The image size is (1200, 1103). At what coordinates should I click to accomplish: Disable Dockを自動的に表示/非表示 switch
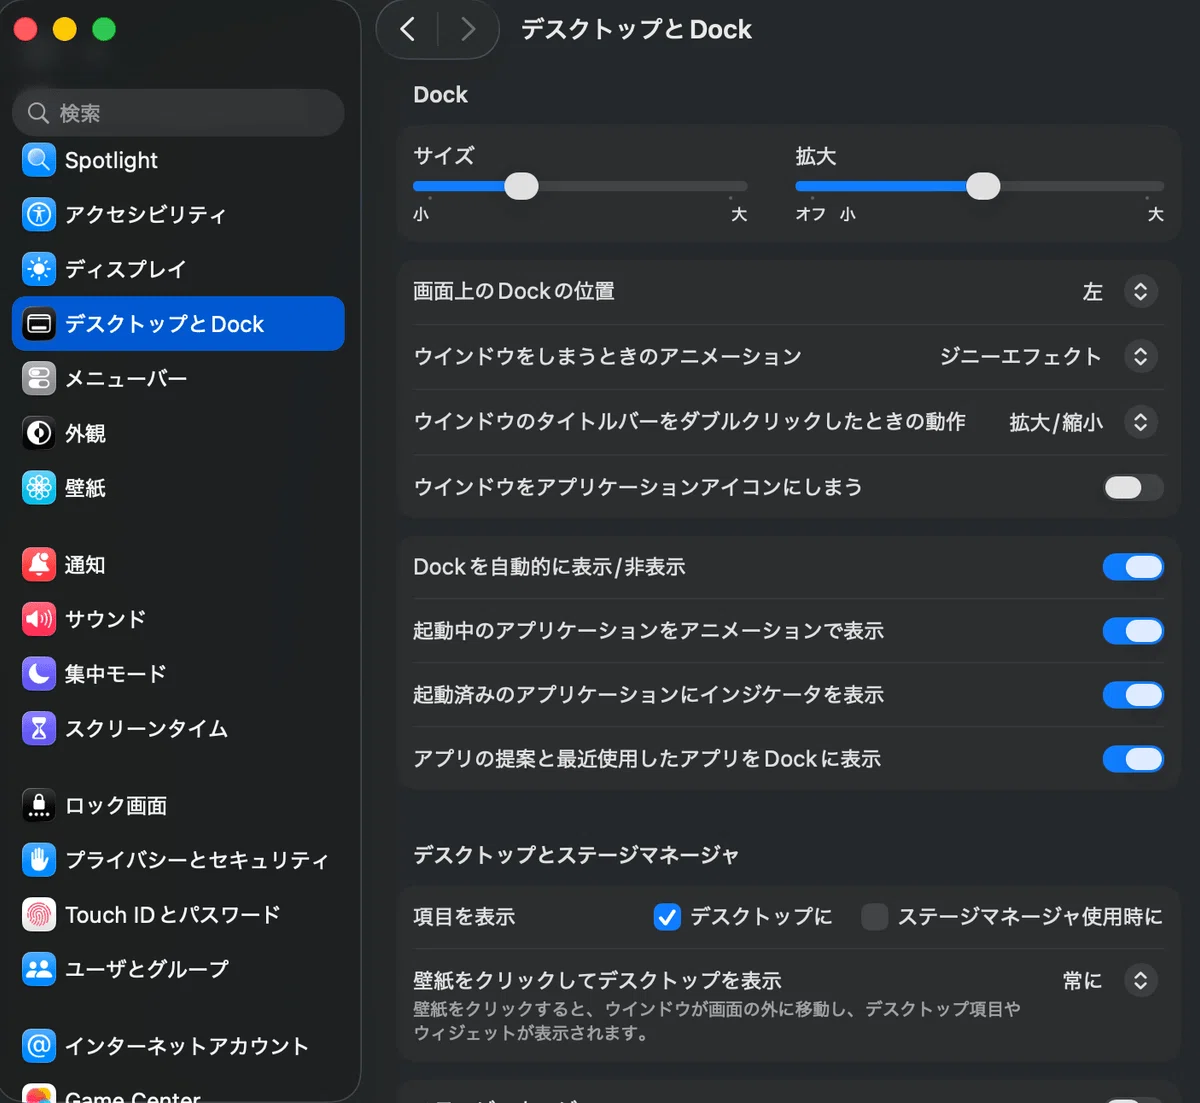click(1133, 567)
